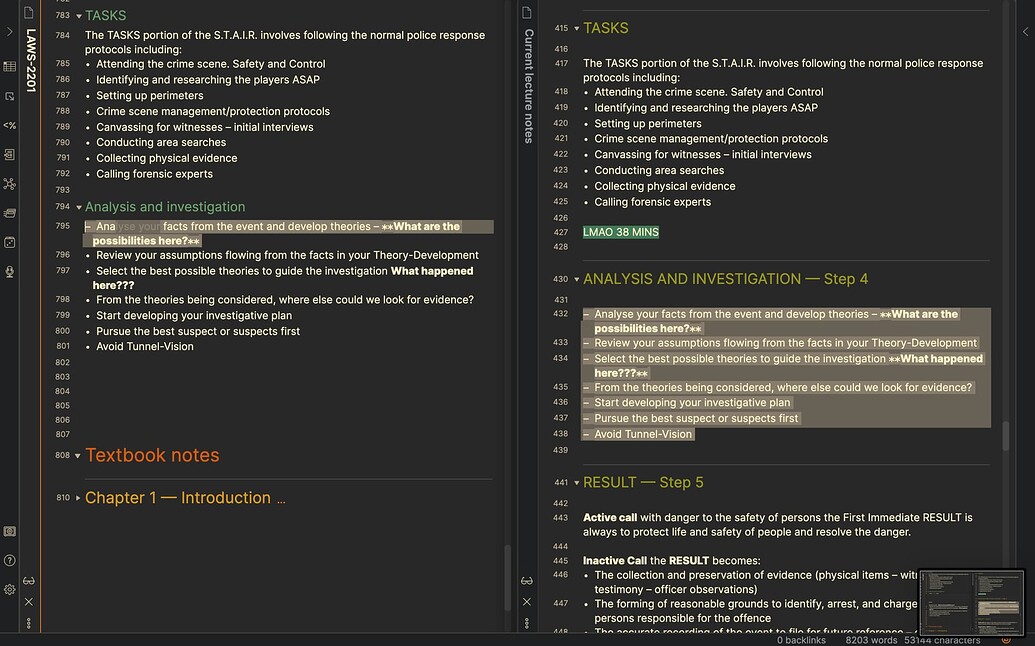
Task: Open more options dots in Current lecture notes
Action: [x=527, y=623]
